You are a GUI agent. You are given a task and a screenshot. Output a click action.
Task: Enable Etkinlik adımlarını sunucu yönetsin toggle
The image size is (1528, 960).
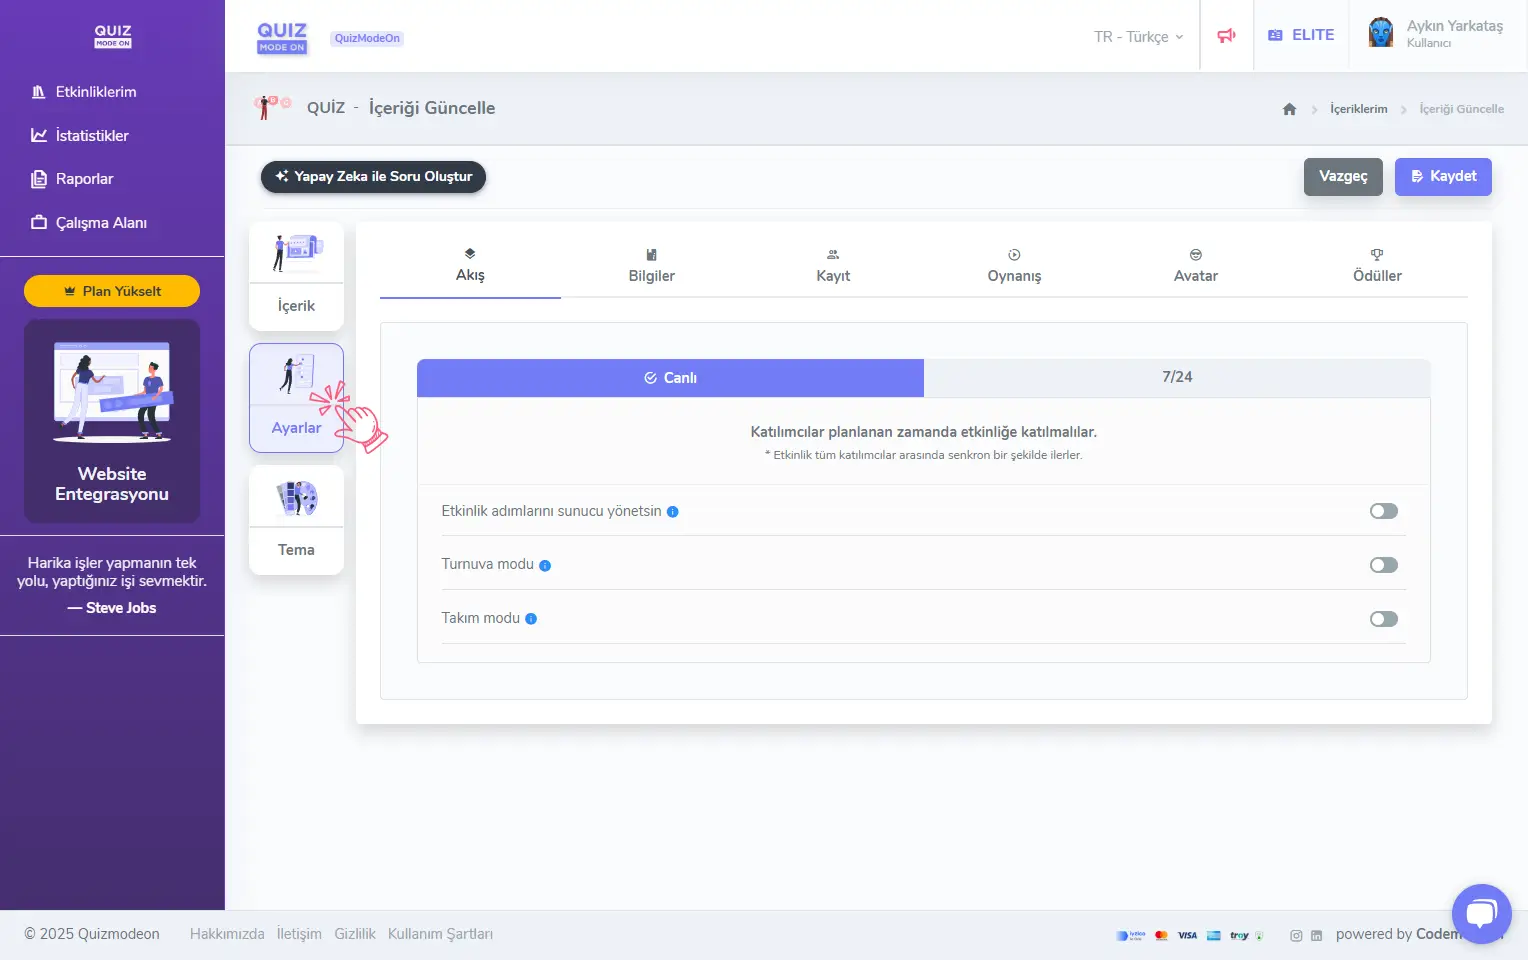[x=1383, y=511]
